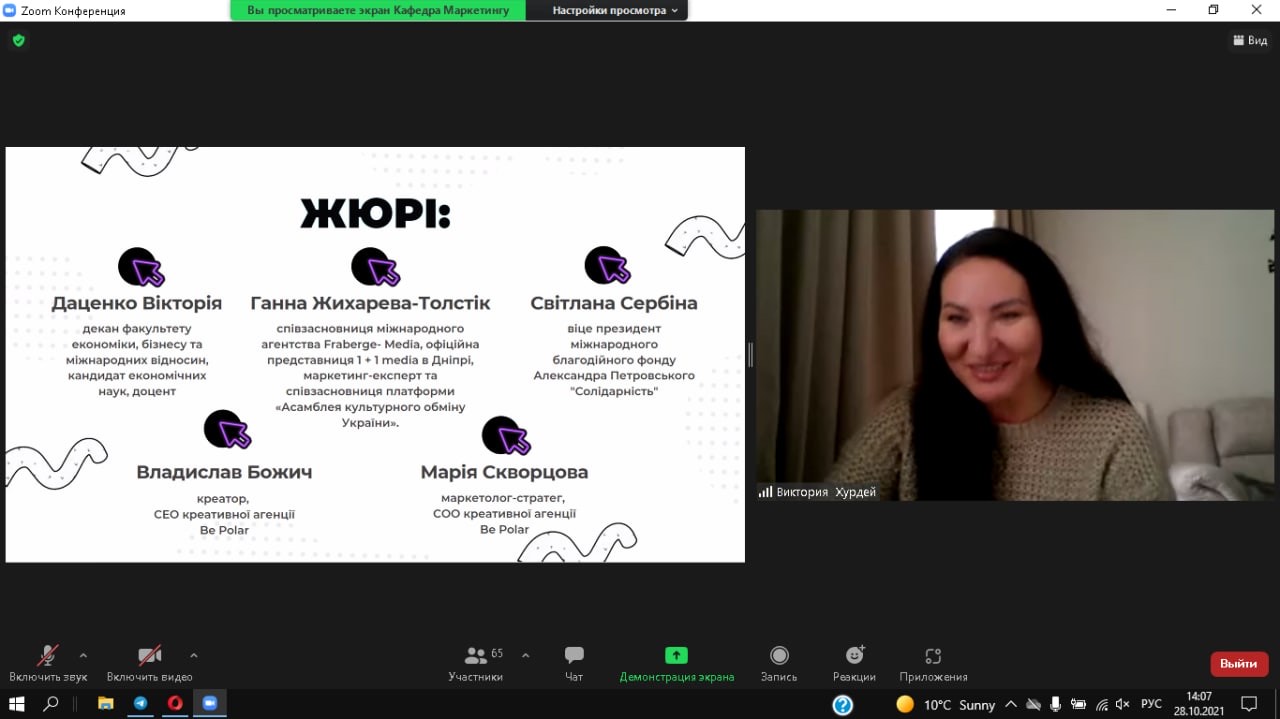Open Настройки просмотра view options dropdown

coord(615,10)
